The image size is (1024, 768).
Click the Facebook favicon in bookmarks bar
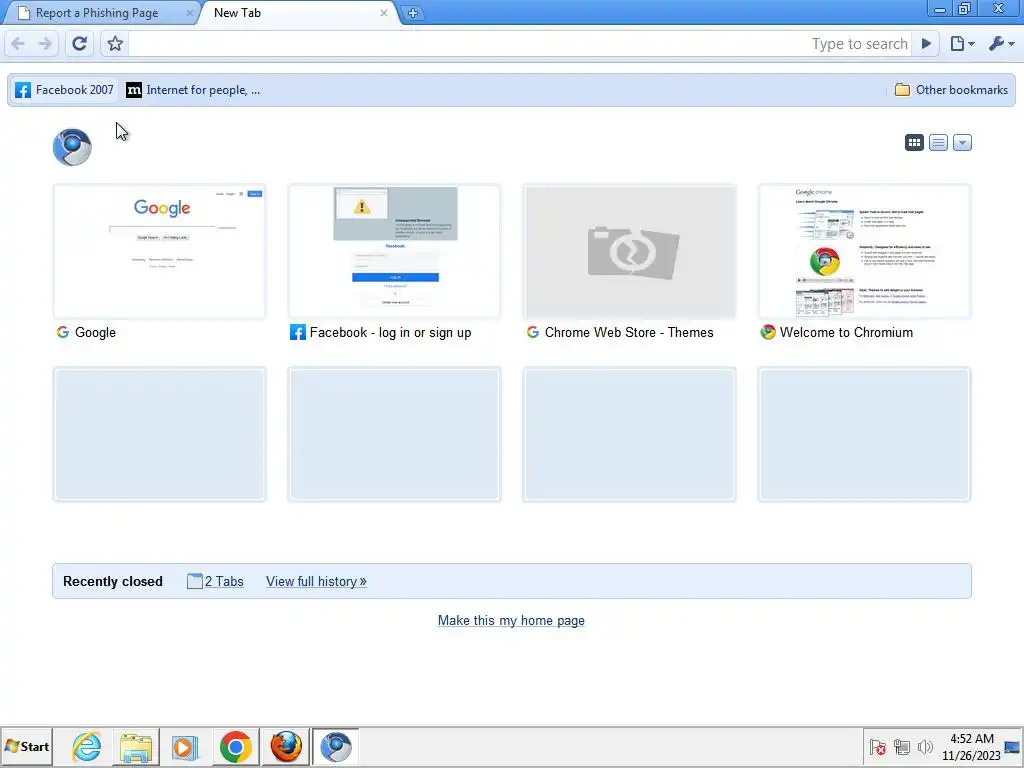[x=23, y=90]
